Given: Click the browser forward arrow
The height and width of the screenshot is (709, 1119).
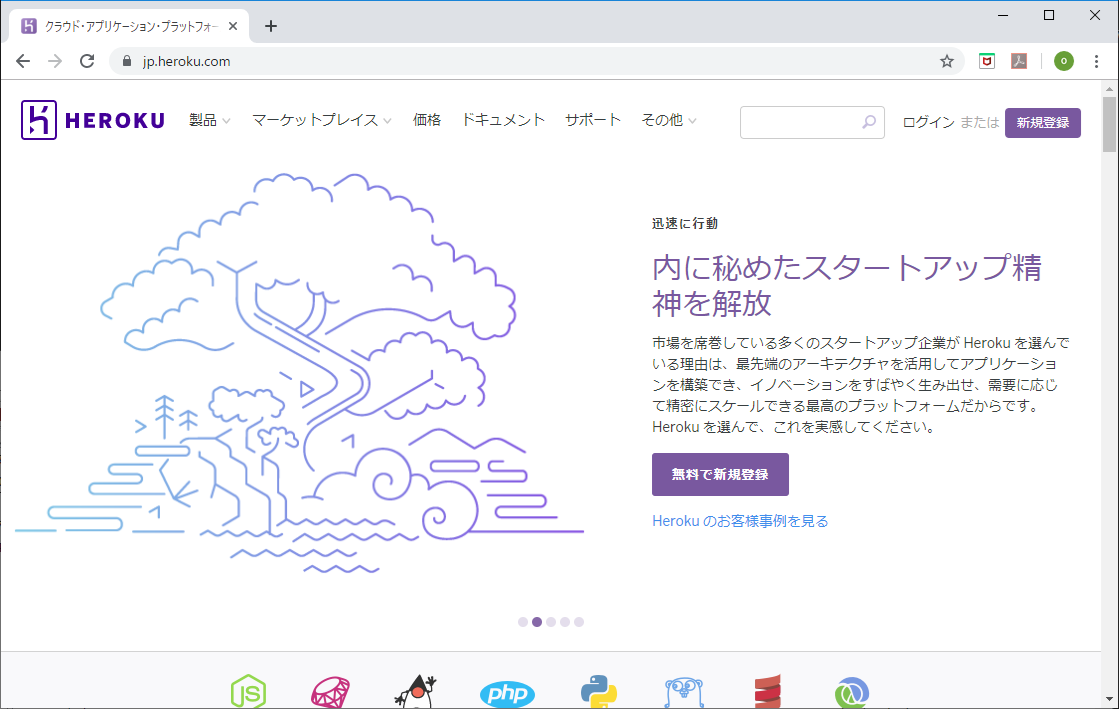Looking at the screenshot, I should click(55, 61).
